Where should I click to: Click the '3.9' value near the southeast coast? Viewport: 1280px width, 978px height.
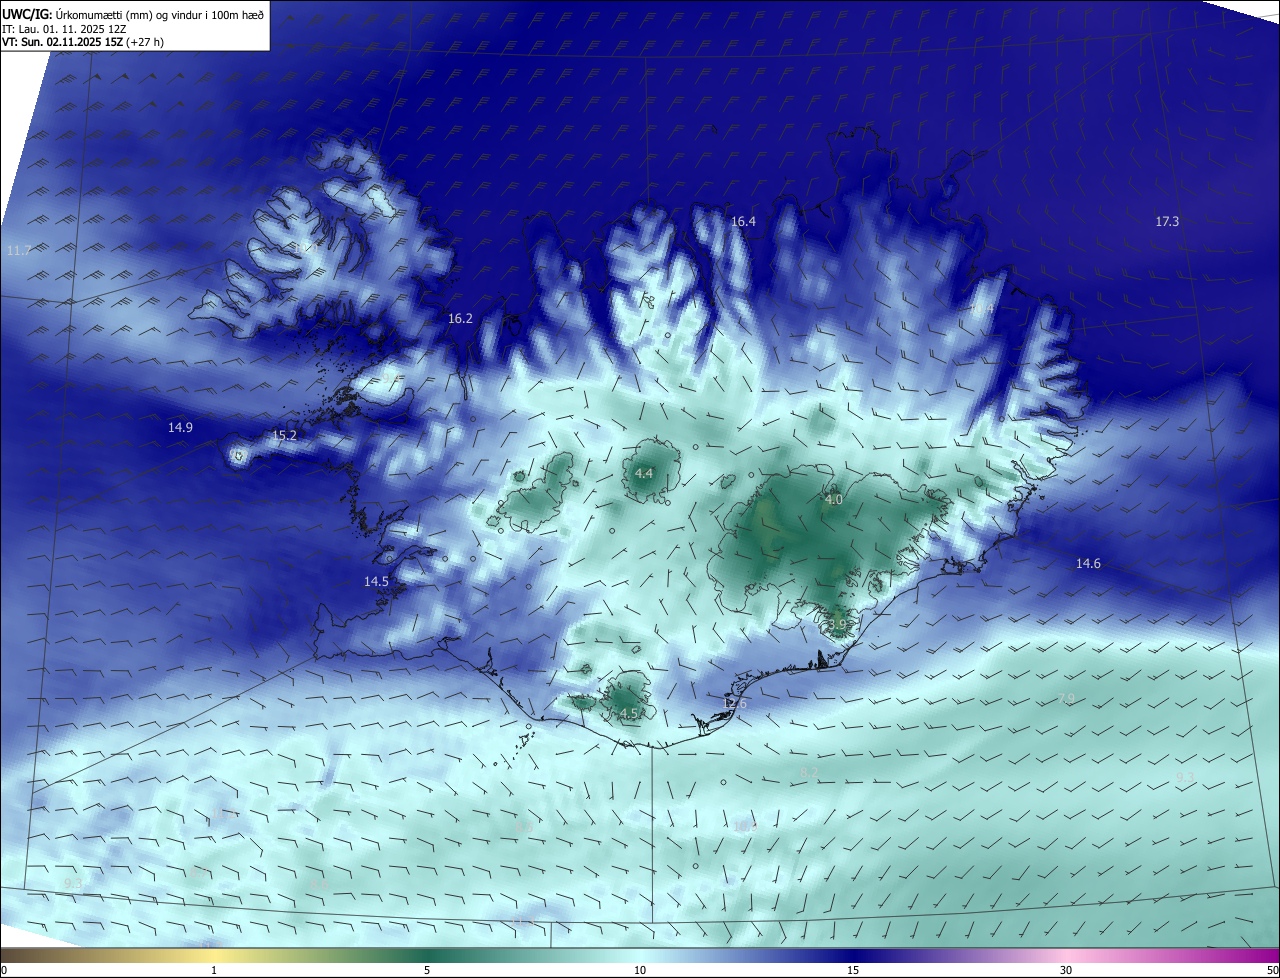pos(837,625)
